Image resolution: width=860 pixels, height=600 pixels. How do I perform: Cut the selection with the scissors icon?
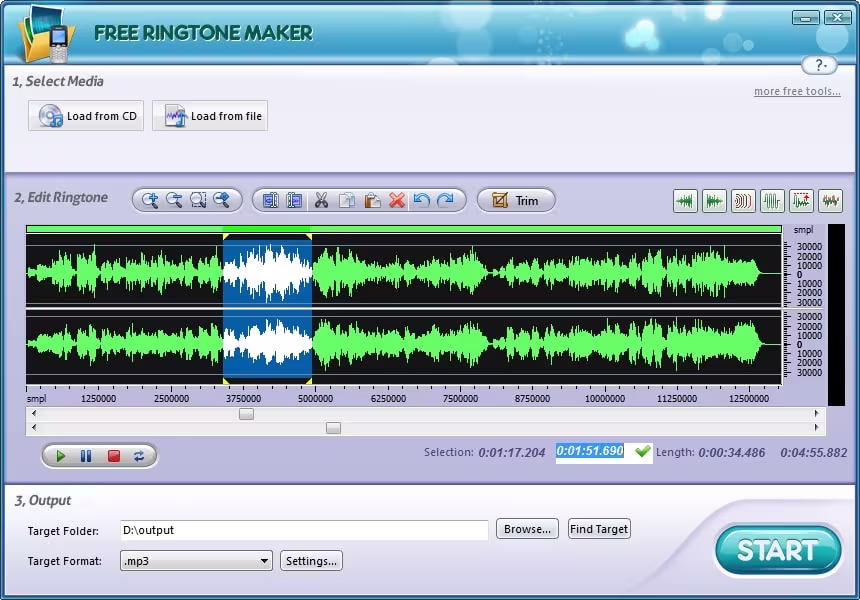point(321,201)
